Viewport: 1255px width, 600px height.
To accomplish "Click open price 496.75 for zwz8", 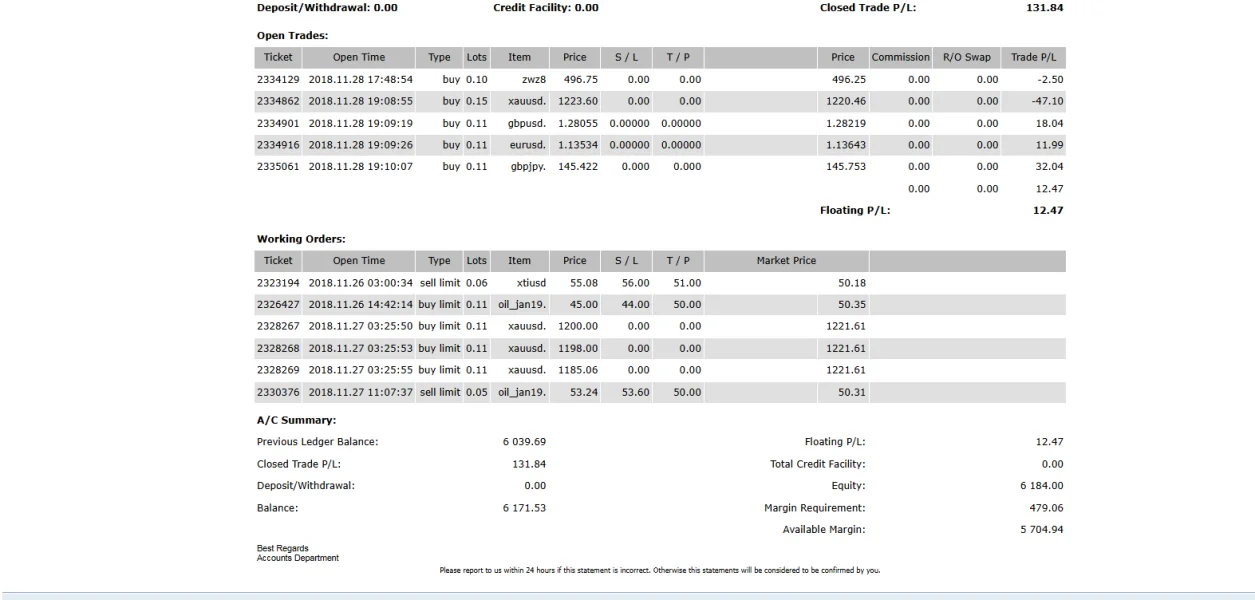I will click(581, 79).
